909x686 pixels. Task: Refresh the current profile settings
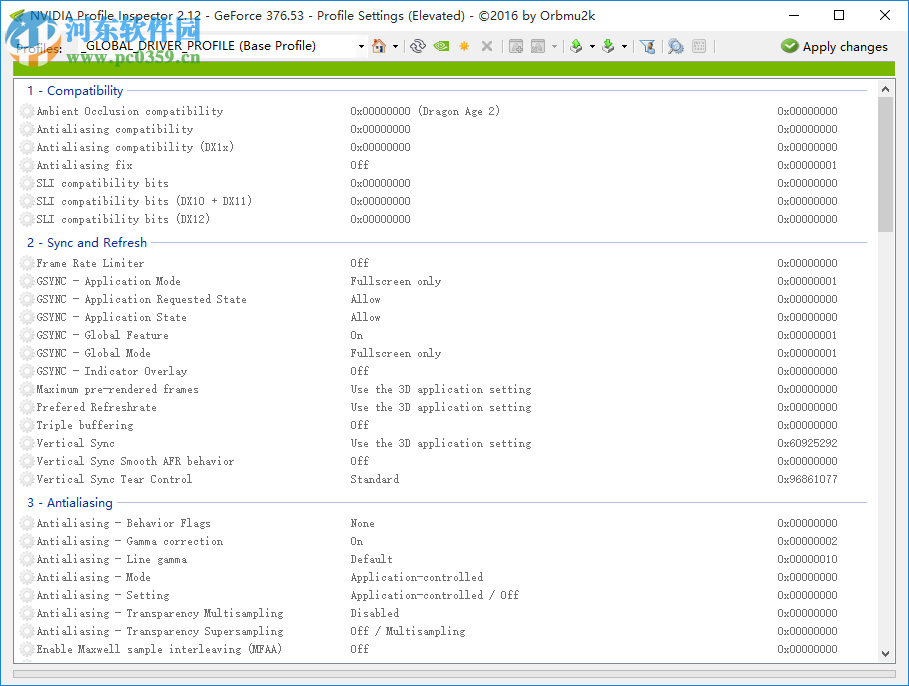coord(417,46)
